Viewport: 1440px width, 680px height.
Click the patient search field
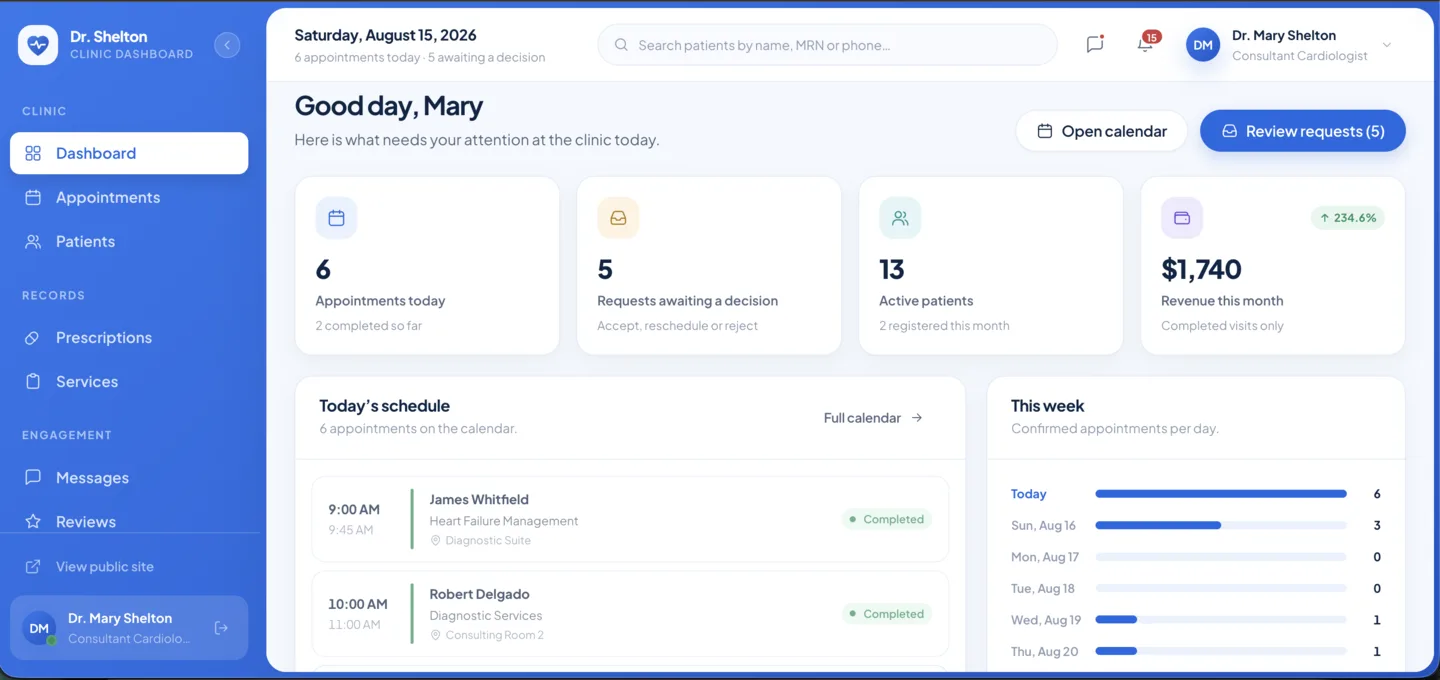point(827,45)
